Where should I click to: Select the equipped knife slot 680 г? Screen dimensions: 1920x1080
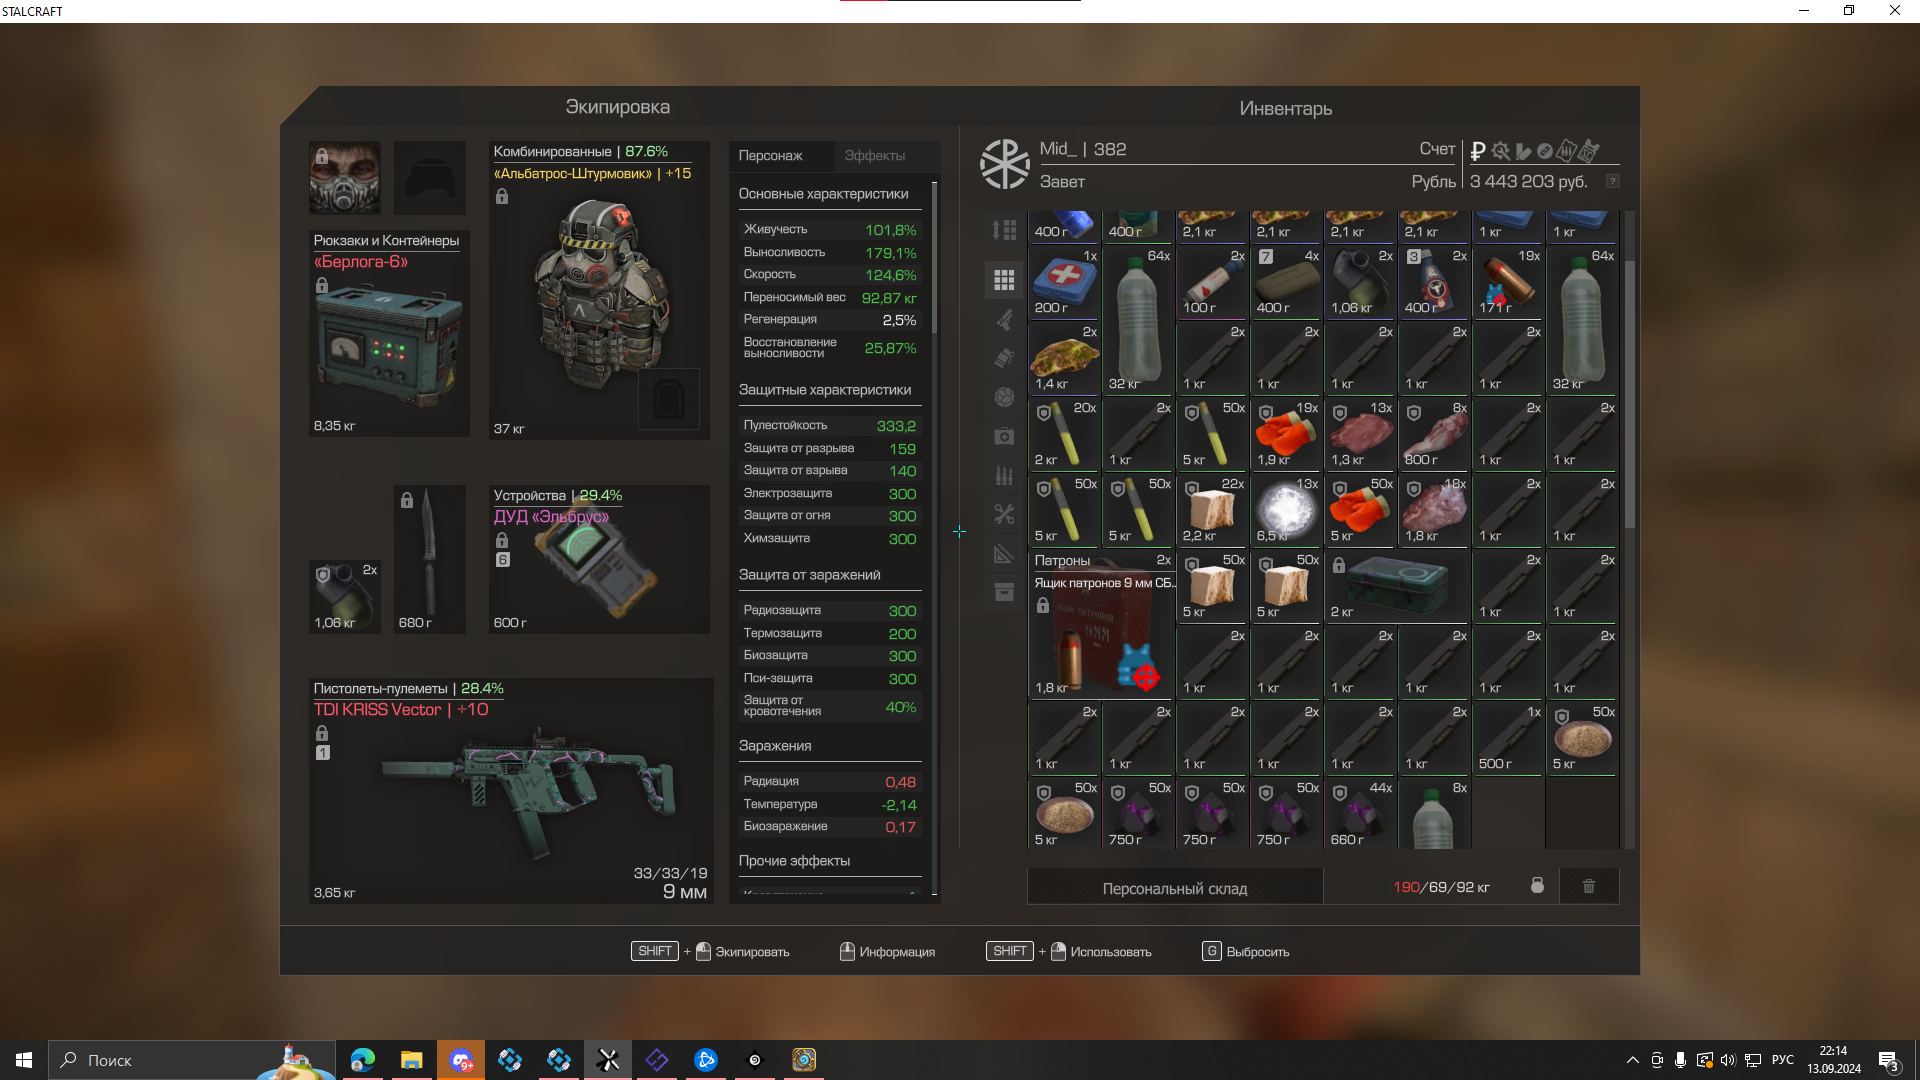click(429, 559)
